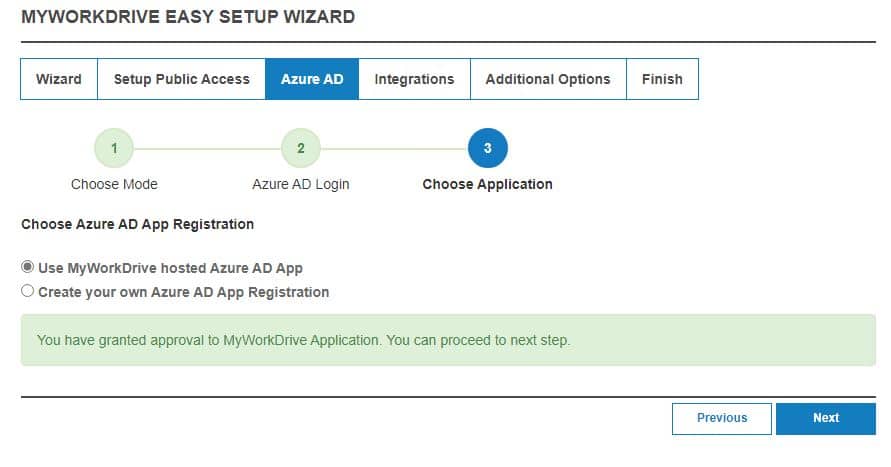Image resolution: width=891 pixels, height=467 pixels.
Task: Click the Choose Application step label
Action: coord(487,184)
